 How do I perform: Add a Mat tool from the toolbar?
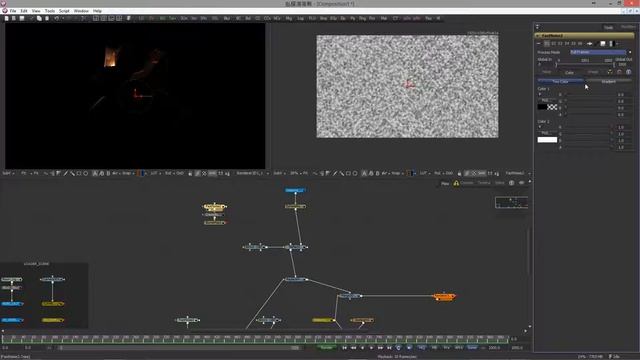click(x=384, y=18)
